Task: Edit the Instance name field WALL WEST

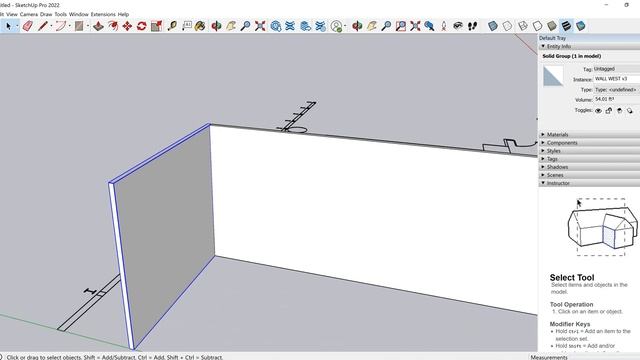Action: click(x=616, y=79)
